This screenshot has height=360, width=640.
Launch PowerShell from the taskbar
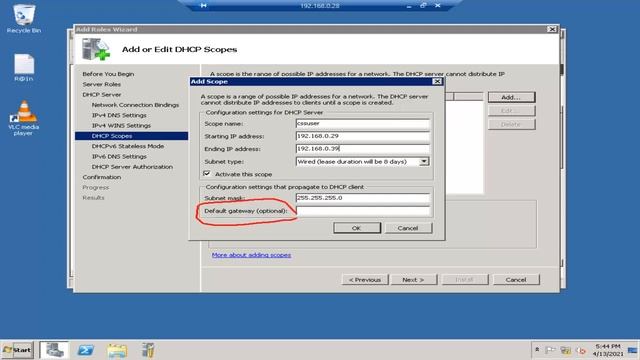coord(86,350)
